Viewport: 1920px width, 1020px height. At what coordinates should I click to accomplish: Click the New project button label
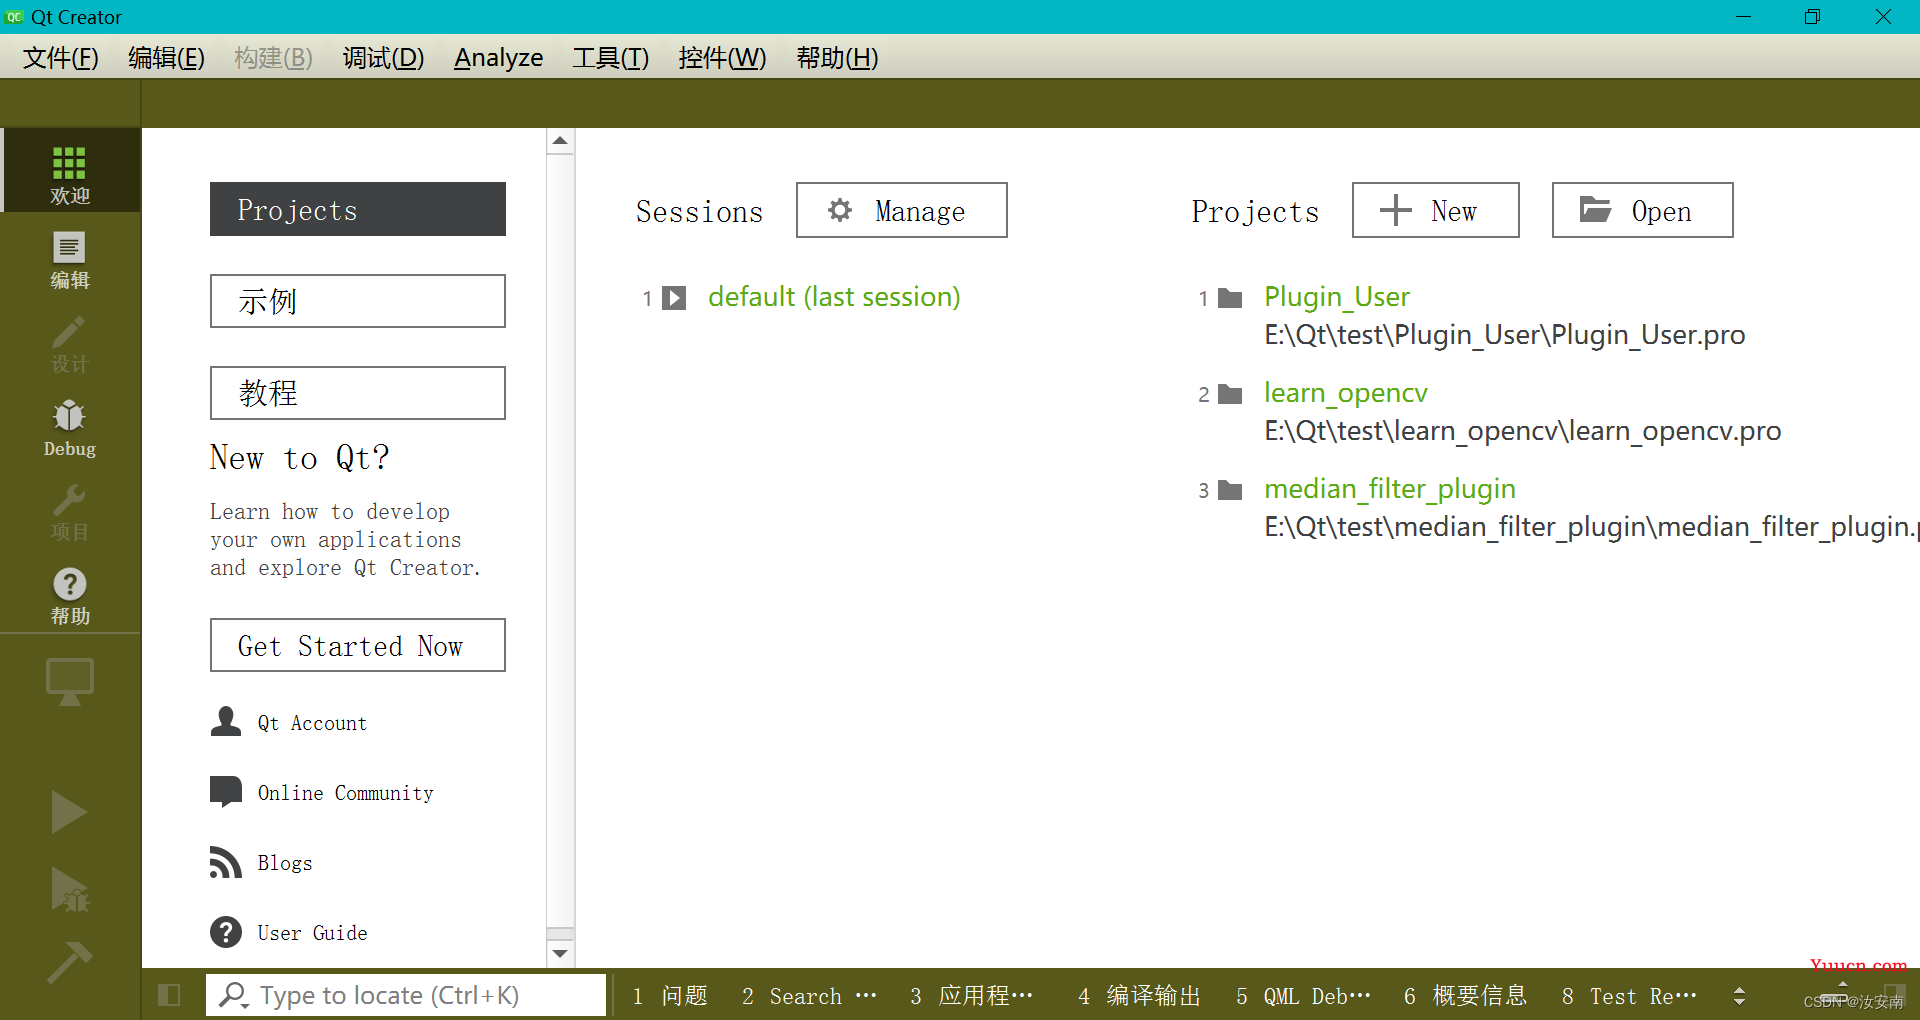1454,211
